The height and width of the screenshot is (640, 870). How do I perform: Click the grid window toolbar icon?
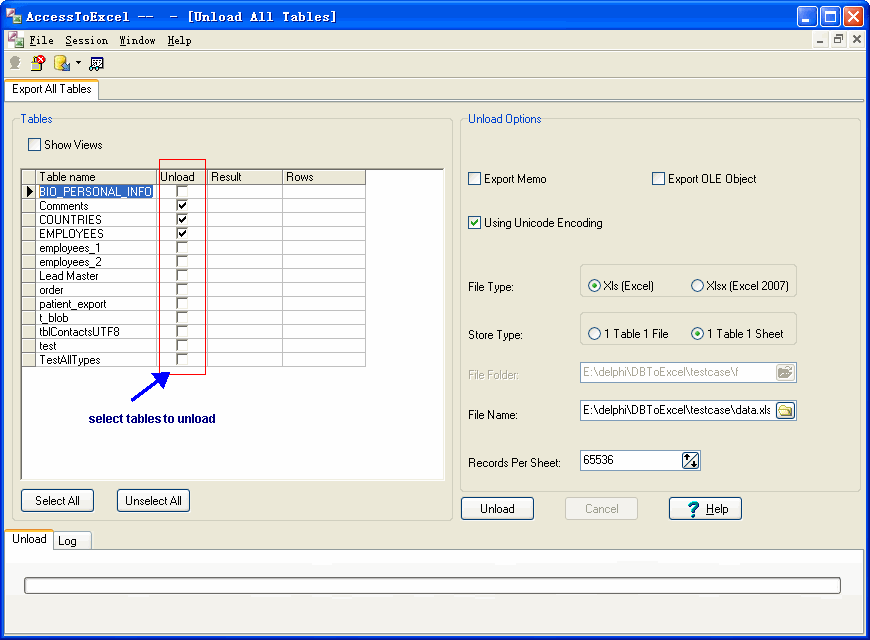(x=97, y=64)
